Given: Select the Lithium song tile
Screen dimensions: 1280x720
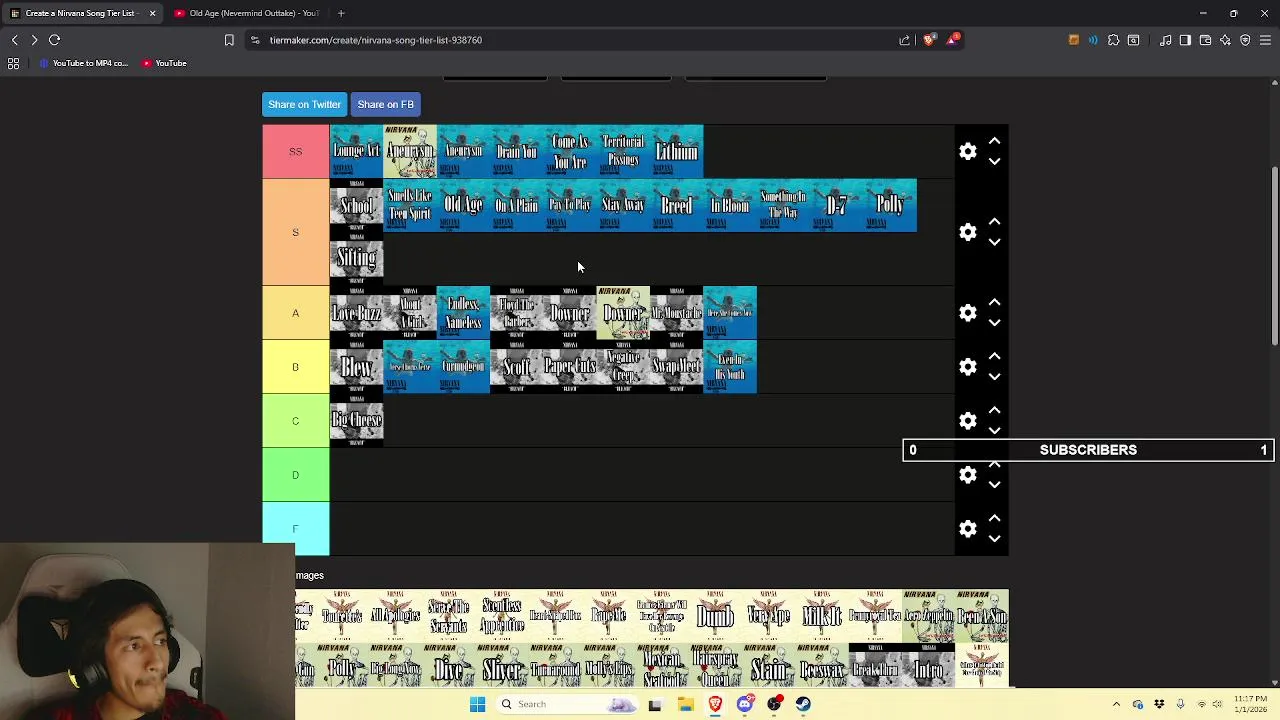Looking at the screenshot, I should [677, 151].
